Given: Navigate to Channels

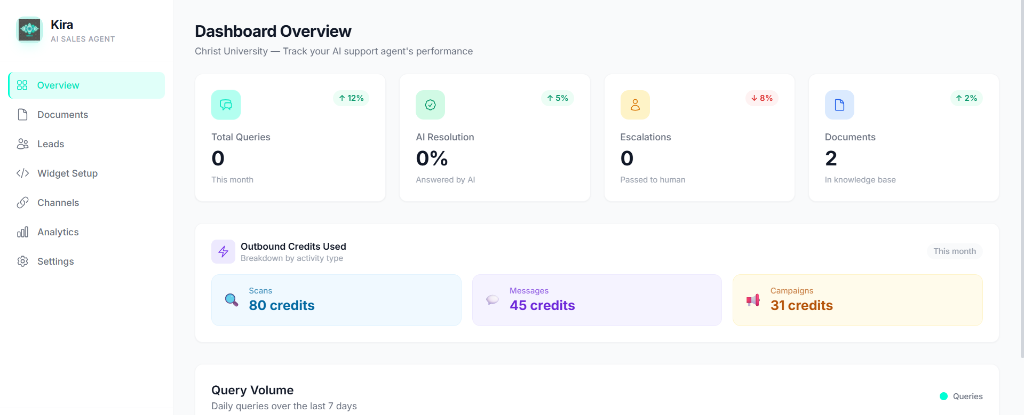Looking at the screenshot, I should pos(87,203).
